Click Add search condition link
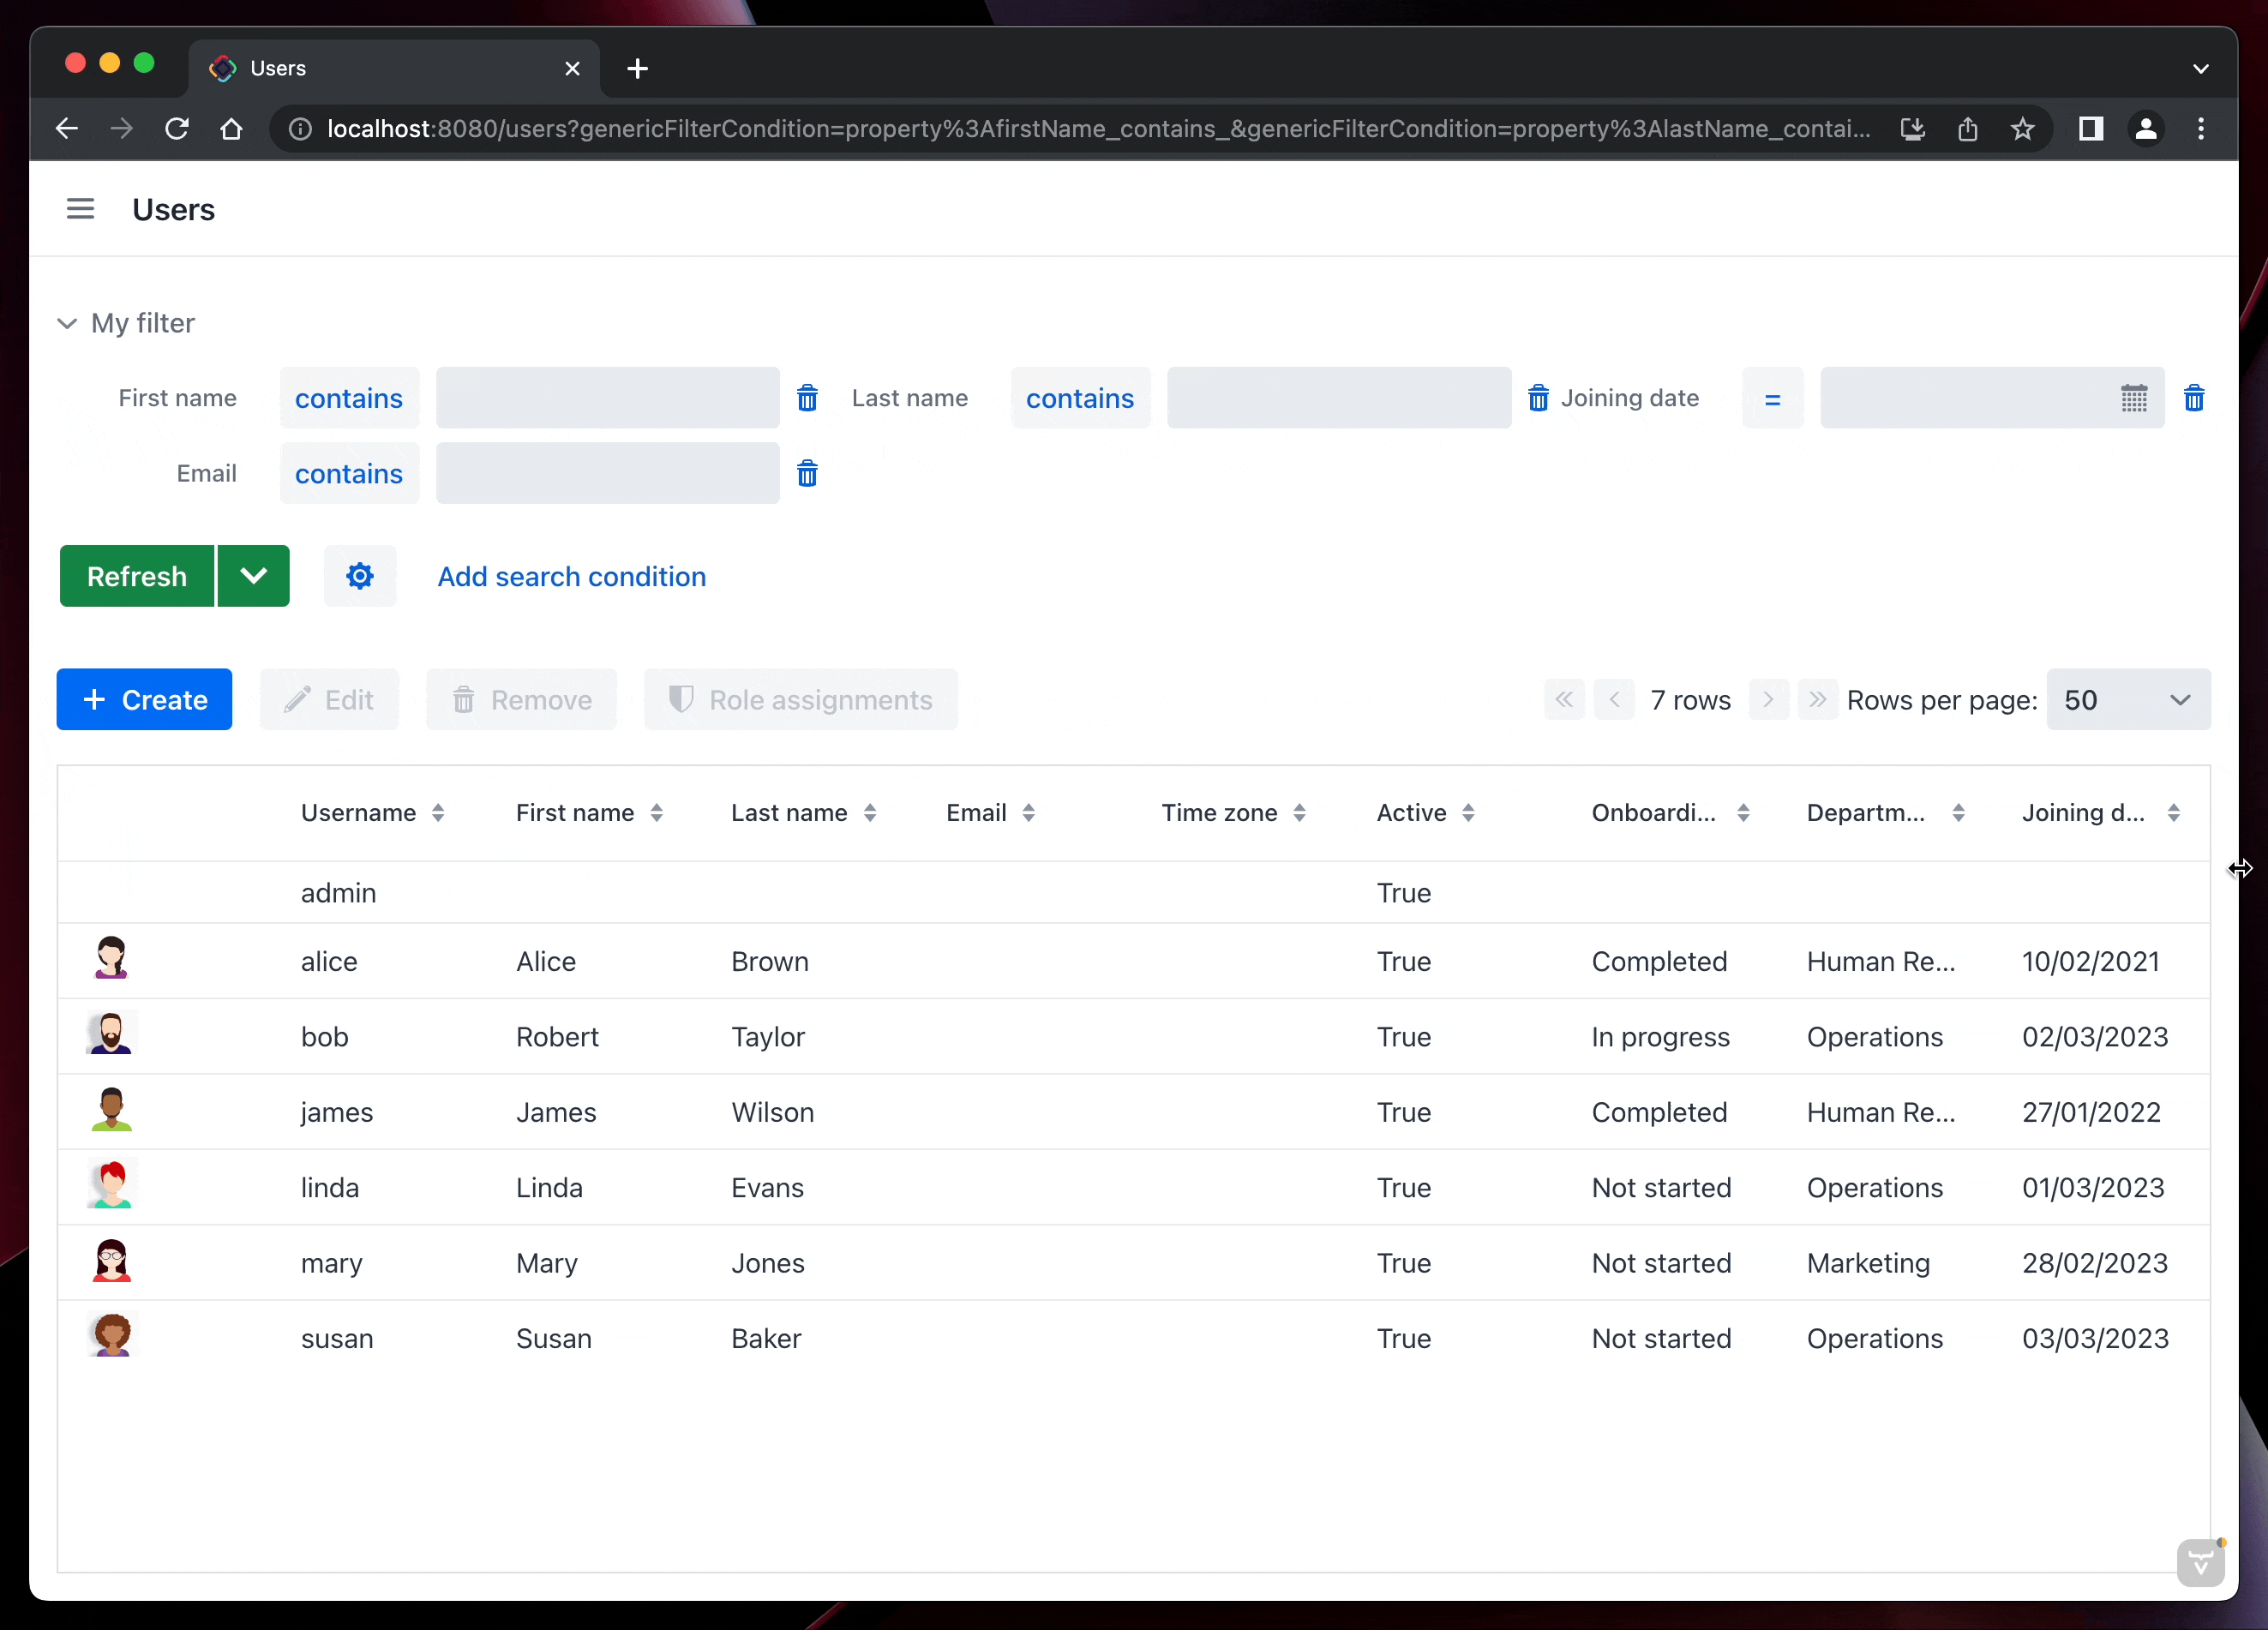Image resolution: width=2268 pixels, height=1630 pixels. [572, 577]
